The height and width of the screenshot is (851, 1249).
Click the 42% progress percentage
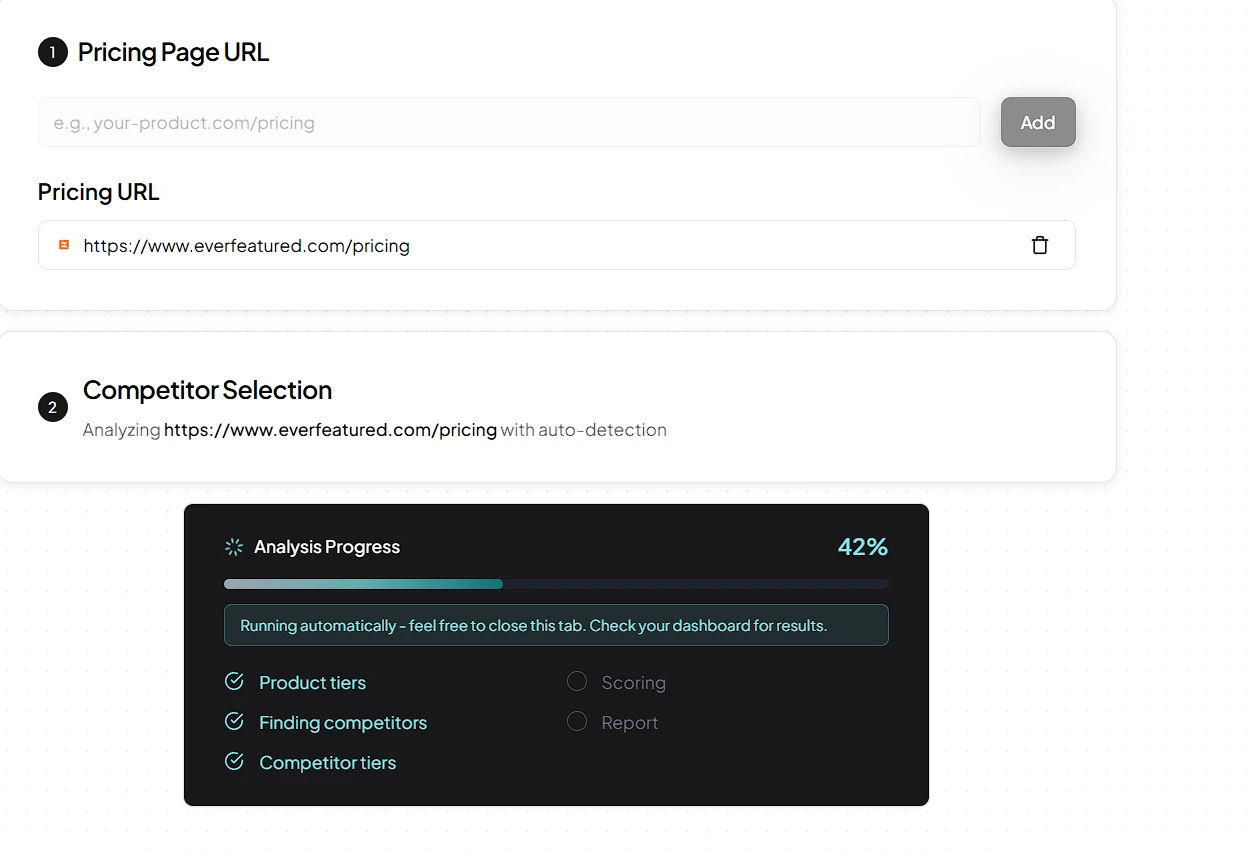(862, 547)
